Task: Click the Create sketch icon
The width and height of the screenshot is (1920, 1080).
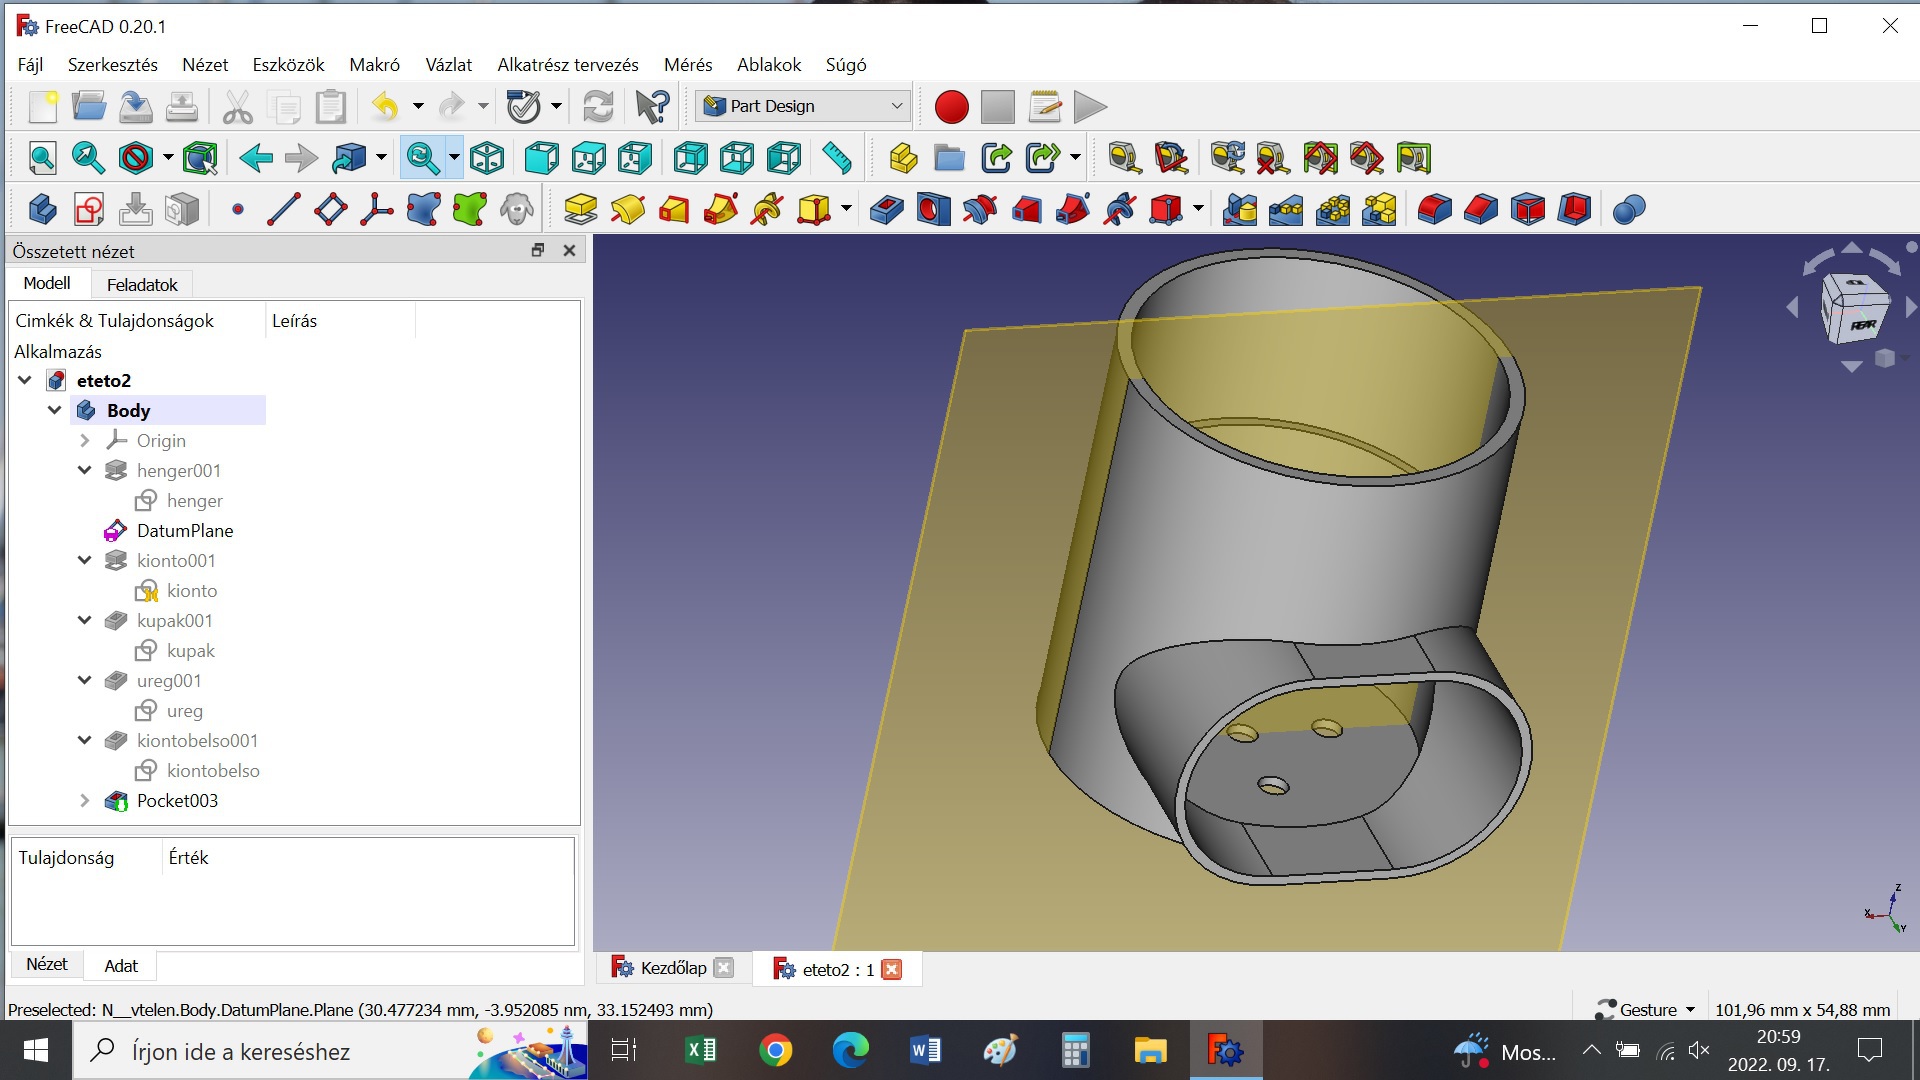Action: pos(89,210)
